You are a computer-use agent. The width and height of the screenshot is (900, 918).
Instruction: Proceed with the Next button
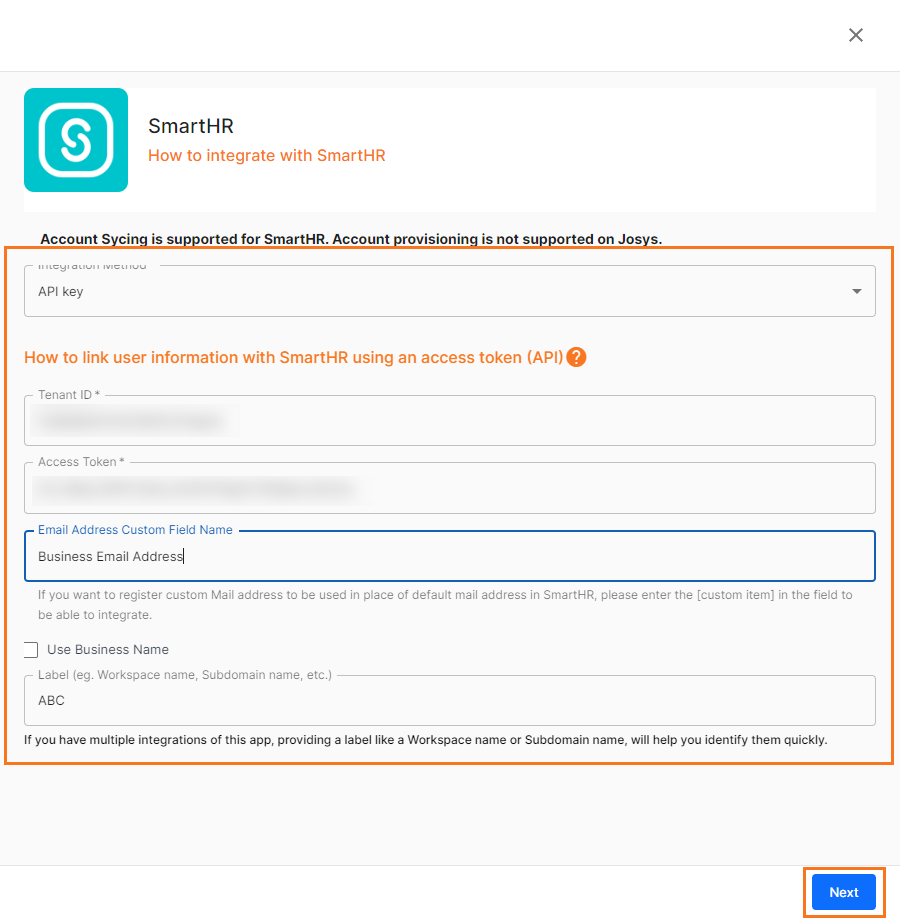click(843, 892)
